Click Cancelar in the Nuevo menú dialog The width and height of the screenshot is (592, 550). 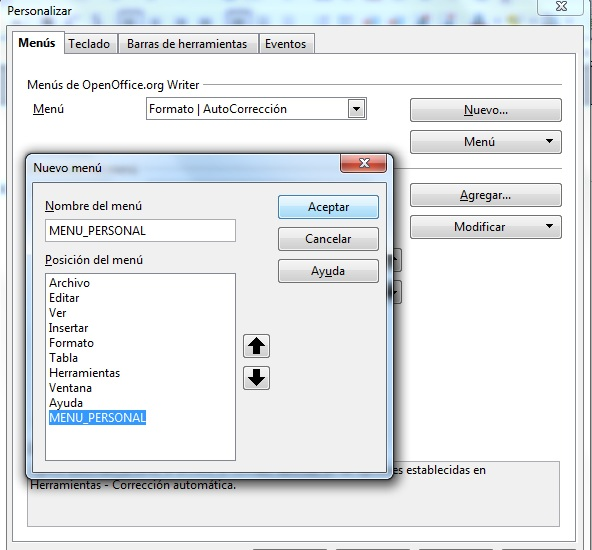pyautogui.click(x=328, y=239)
